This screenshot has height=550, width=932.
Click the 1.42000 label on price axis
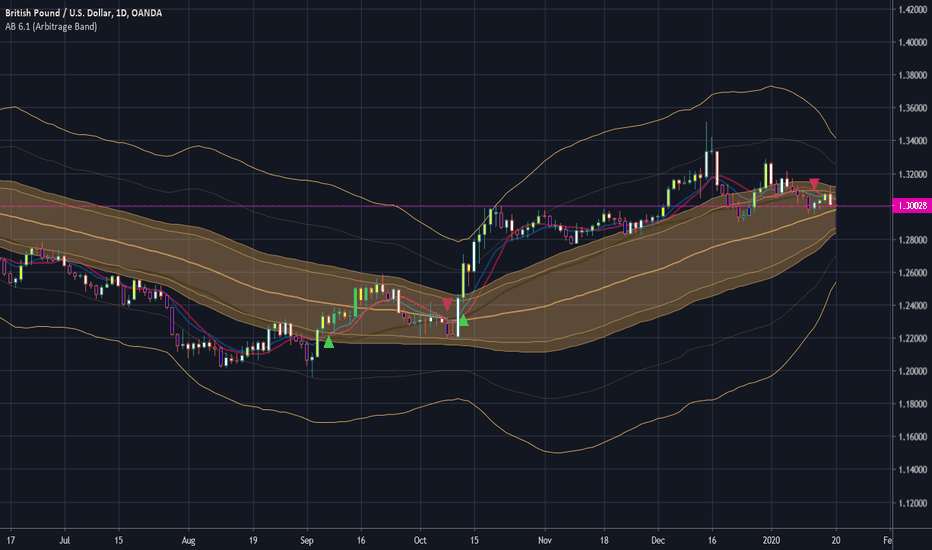click(908, 10)
